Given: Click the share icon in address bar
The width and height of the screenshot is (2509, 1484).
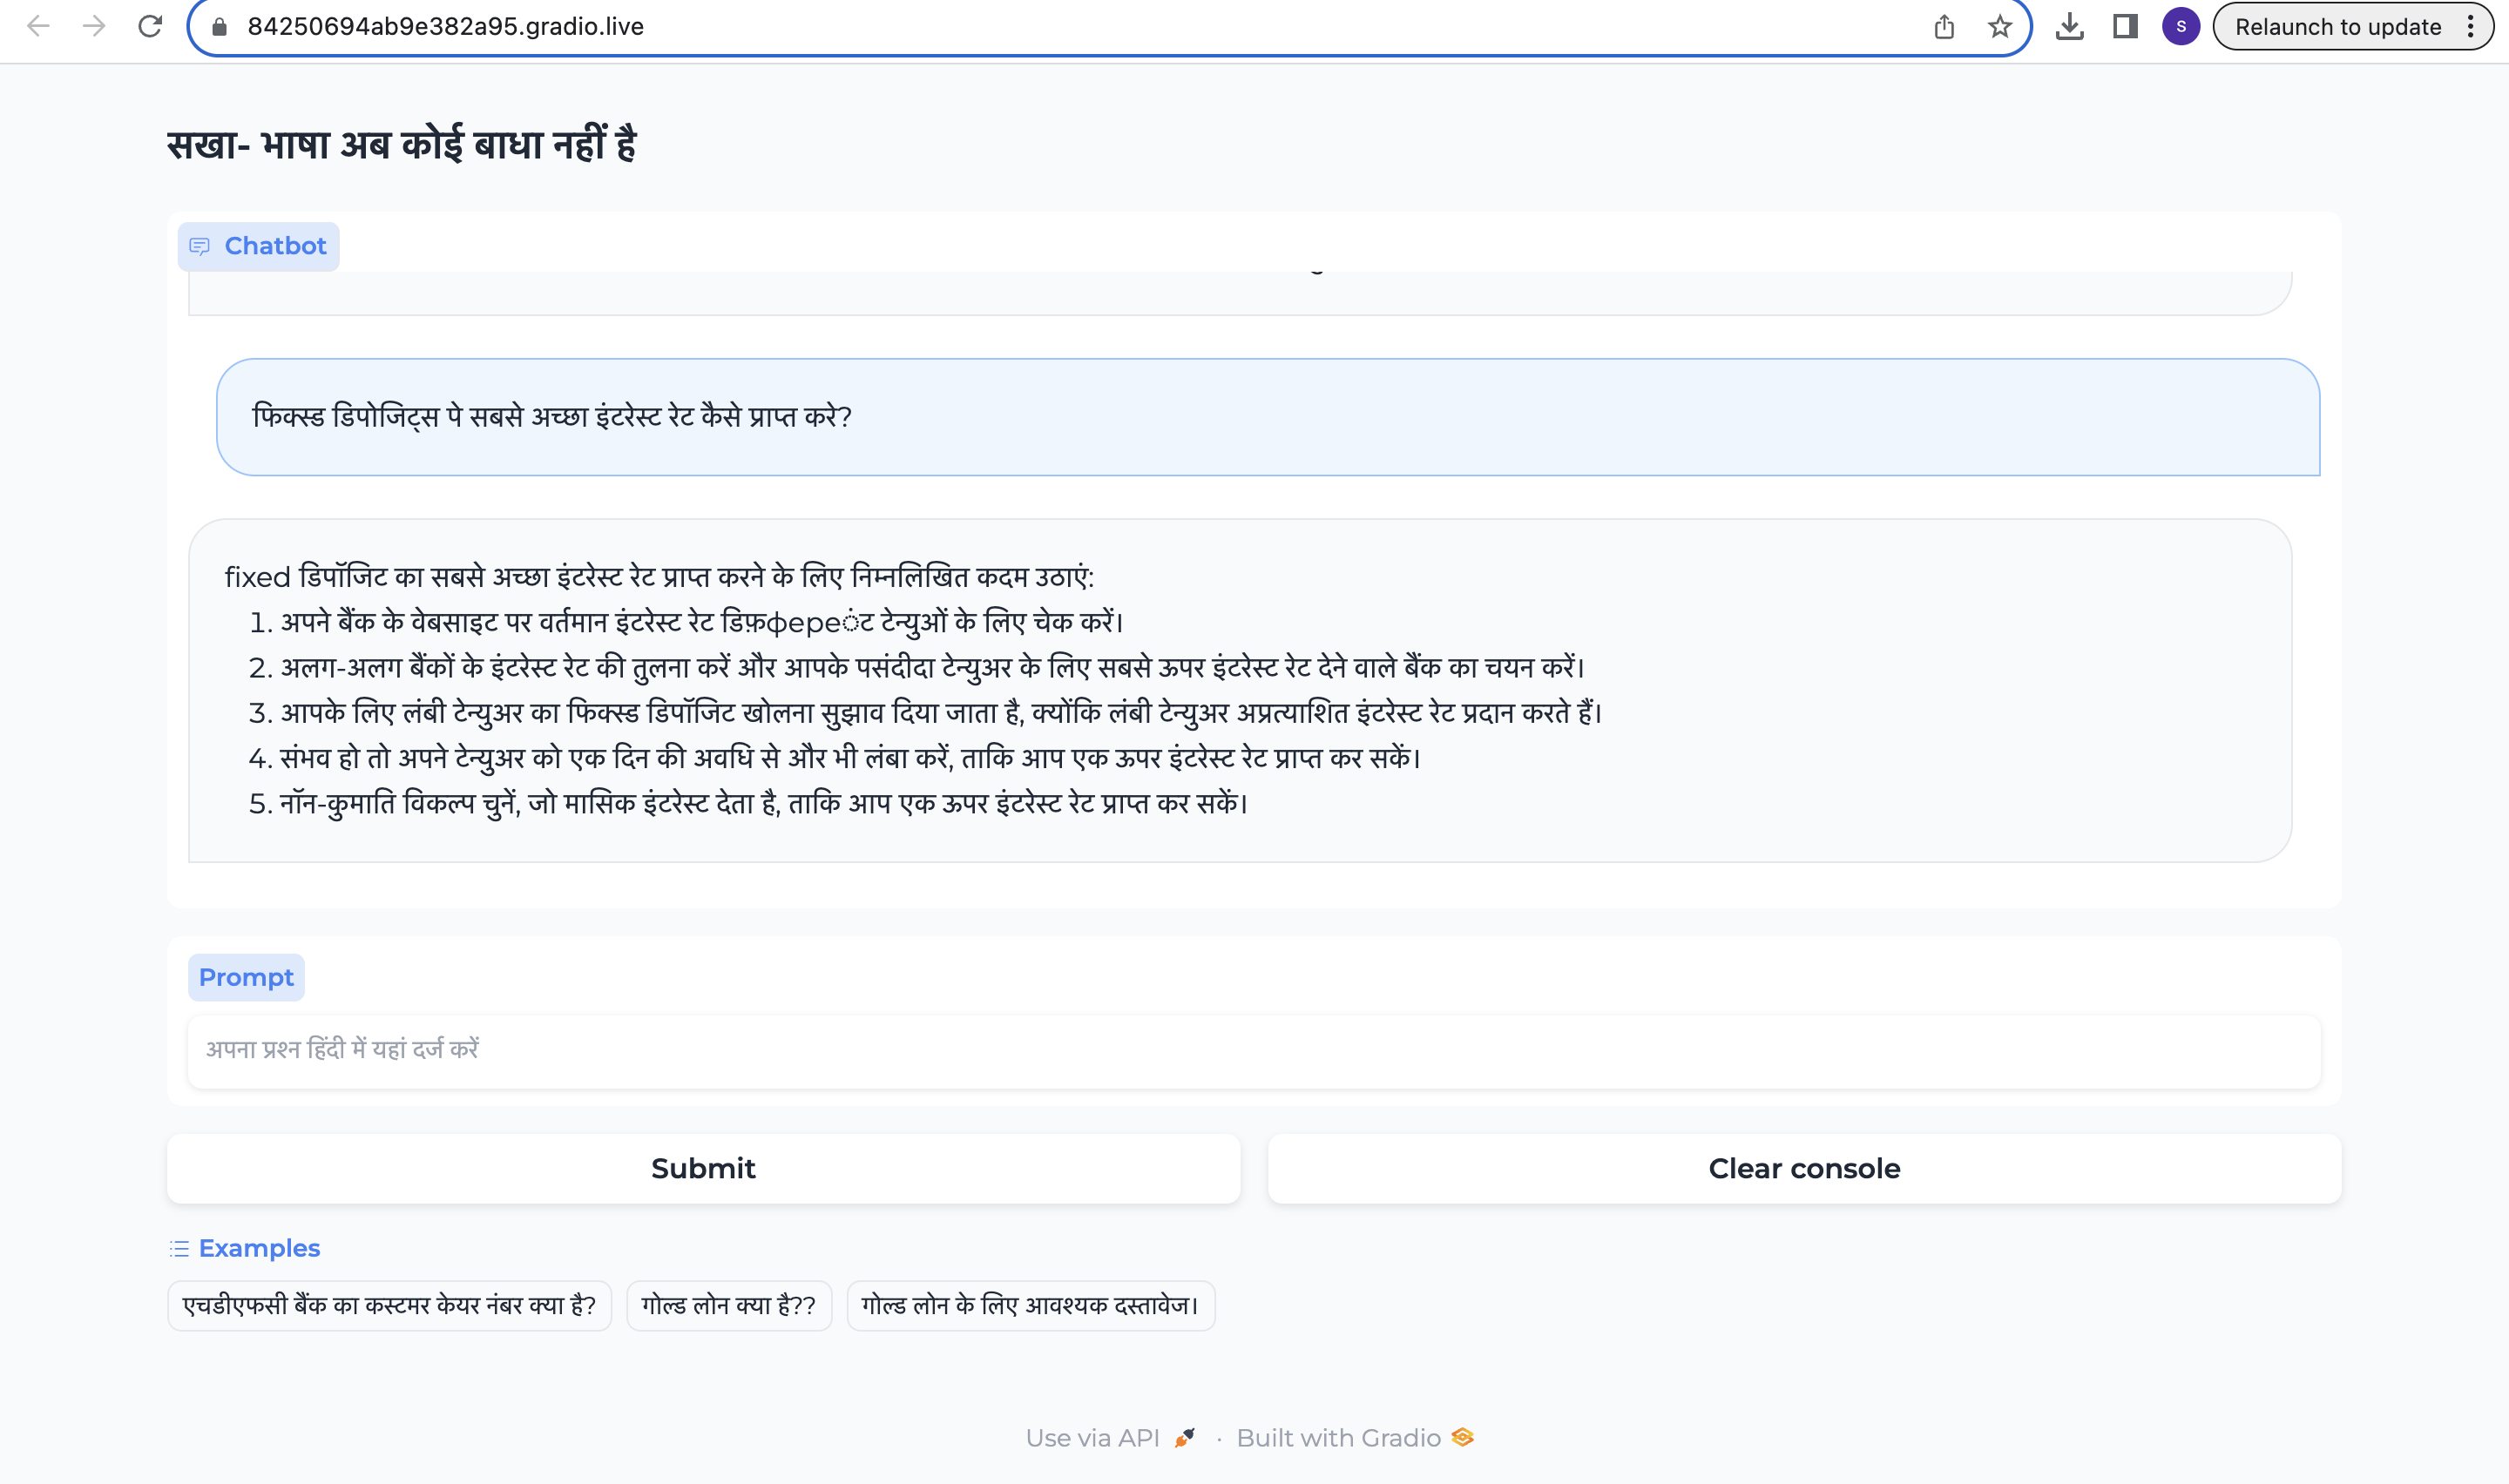Looking at the screenshot, I should pyautogui.click(x=1943, y=26).
